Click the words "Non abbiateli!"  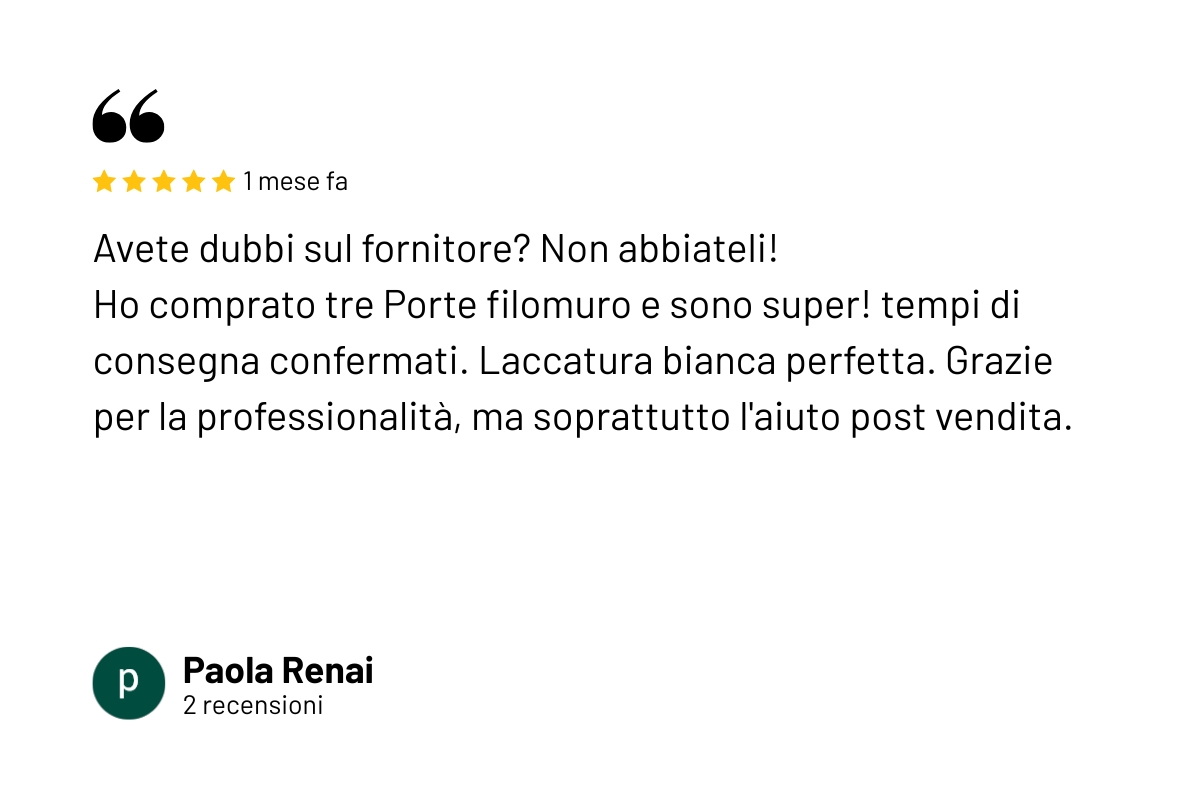coord(658,249)
